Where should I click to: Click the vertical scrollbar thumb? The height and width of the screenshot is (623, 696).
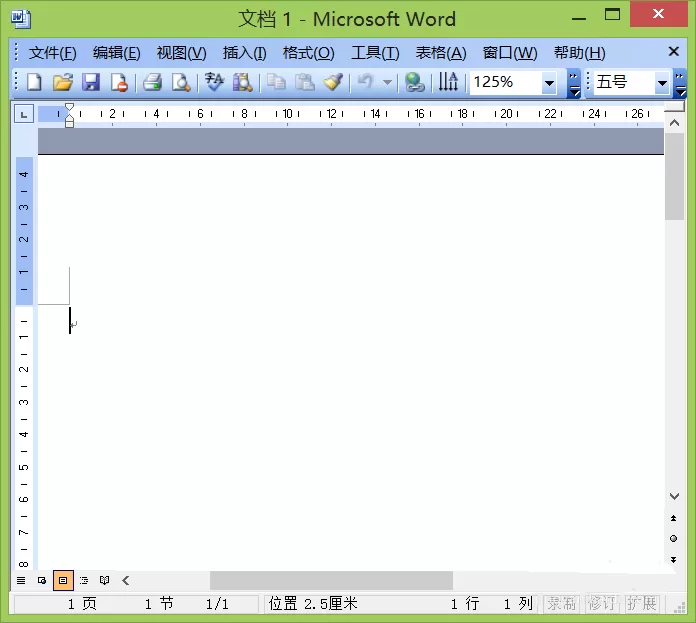(674, 177)
